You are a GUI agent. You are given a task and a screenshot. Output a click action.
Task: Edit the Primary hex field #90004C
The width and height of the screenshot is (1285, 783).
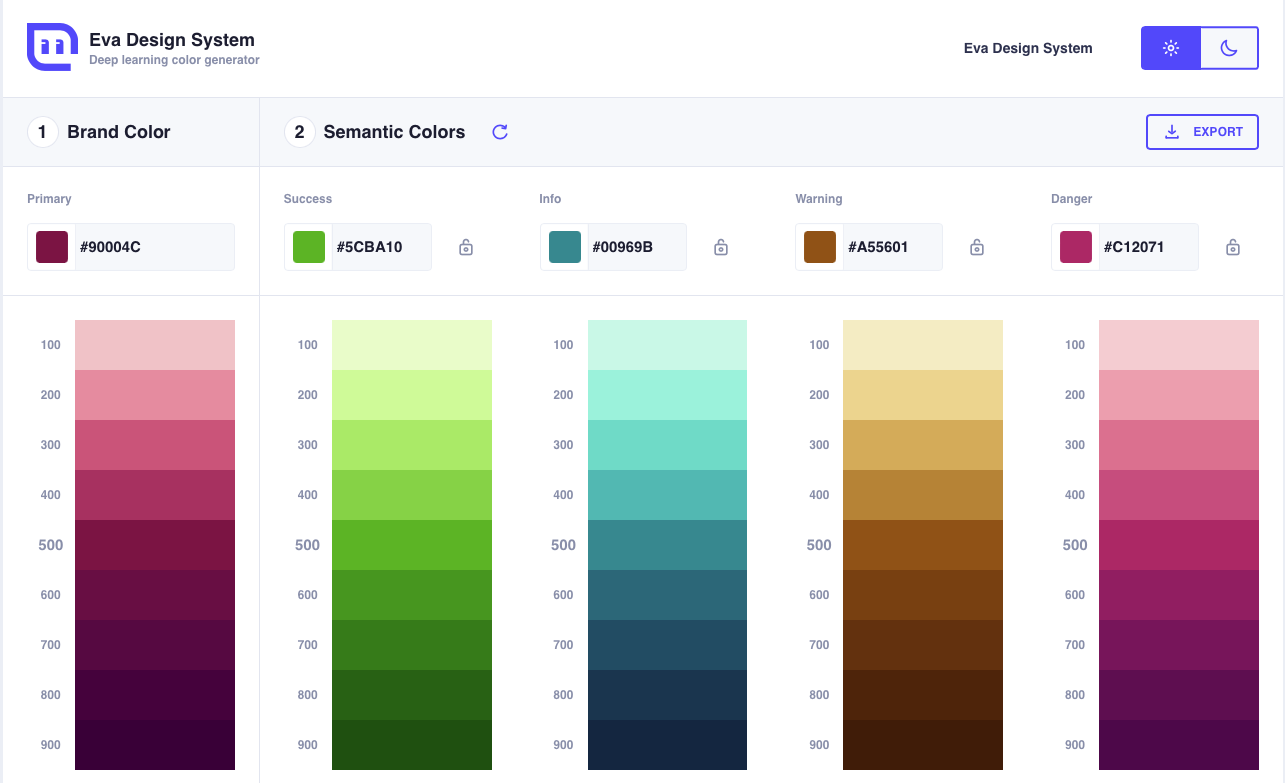155,247
